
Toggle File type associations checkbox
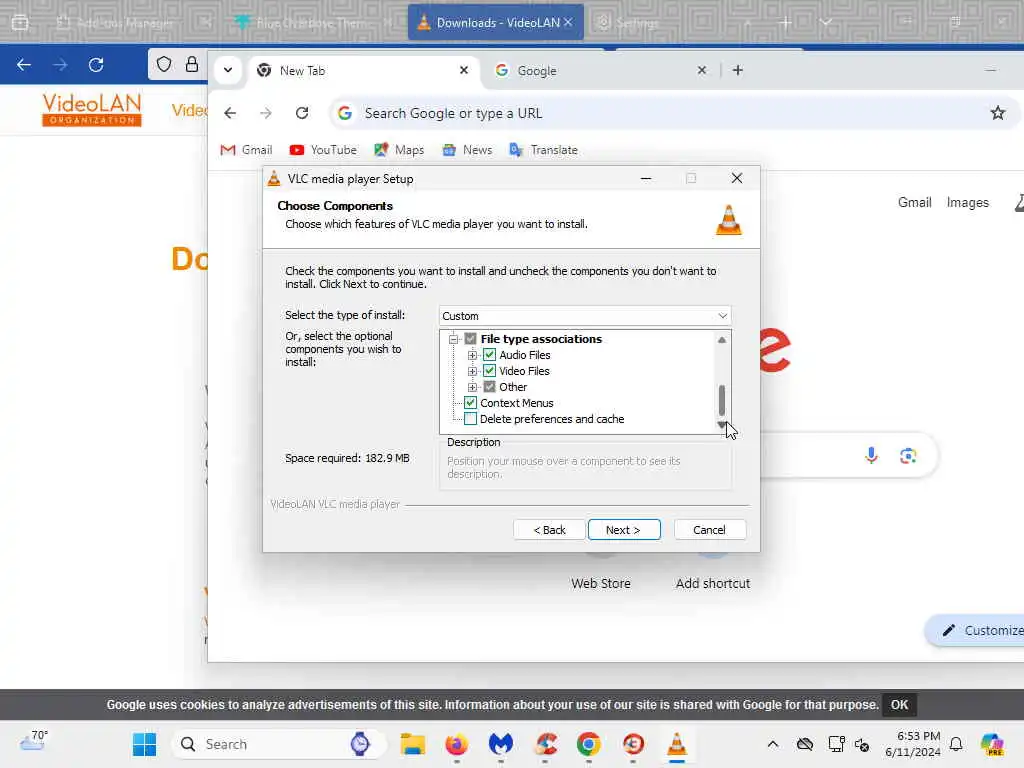[470, 339]
